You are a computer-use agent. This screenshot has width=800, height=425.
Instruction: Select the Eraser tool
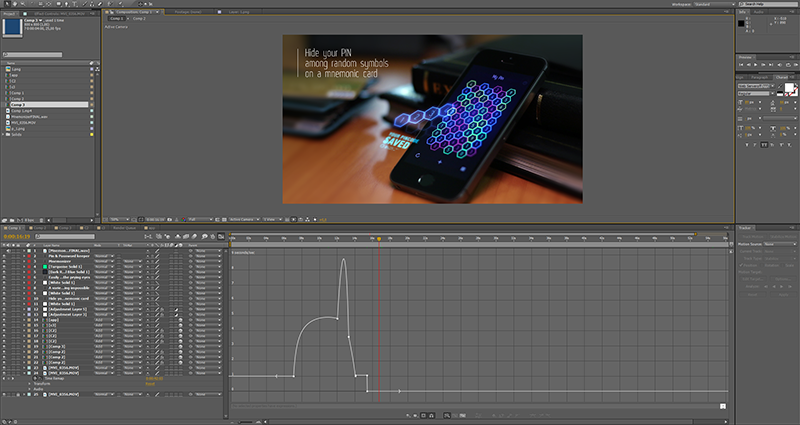(100, 4)
